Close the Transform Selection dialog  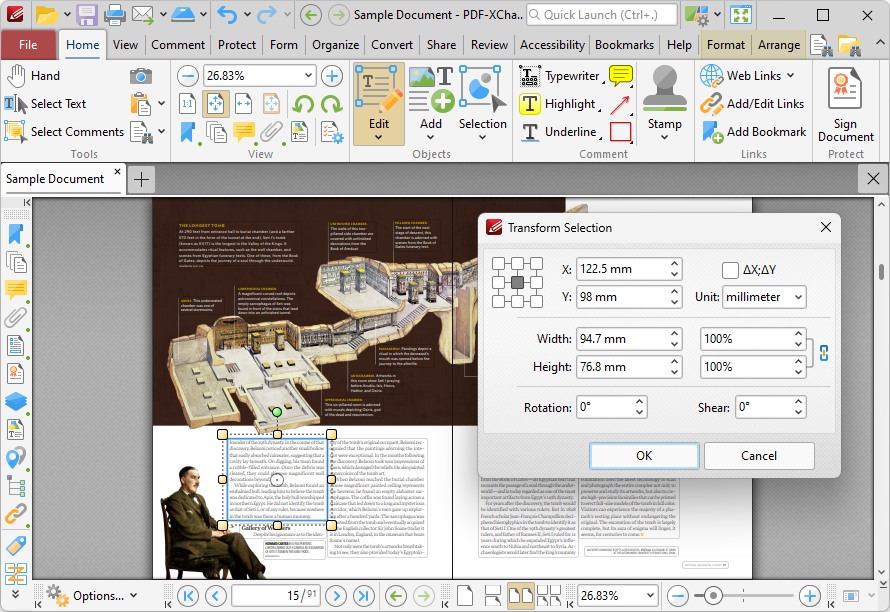pos(826,228)
